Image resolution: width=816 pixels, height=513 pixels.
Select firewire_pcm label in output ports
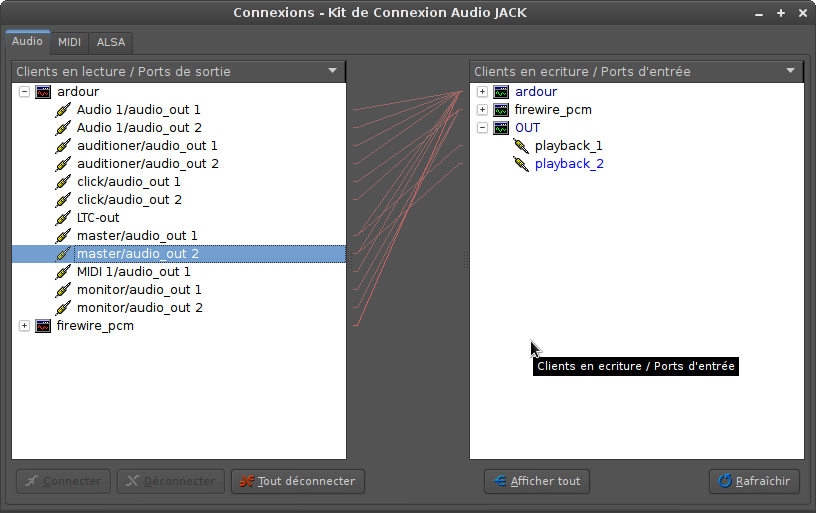95,326
